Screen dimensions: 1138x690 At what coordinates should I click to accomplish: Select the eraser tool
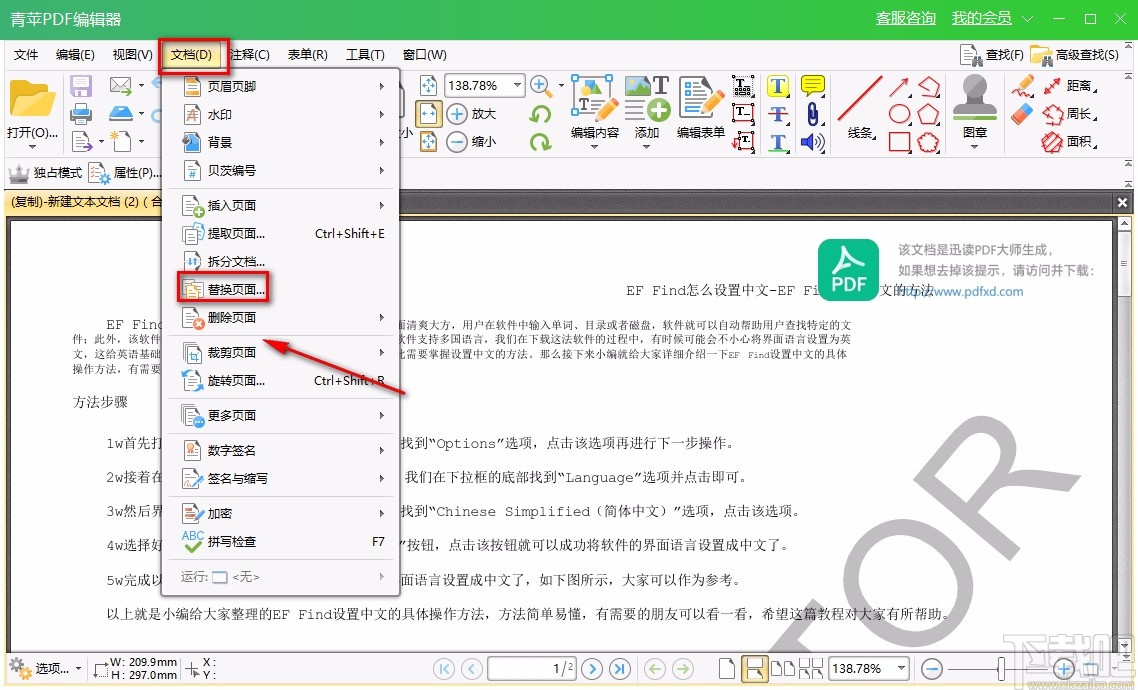coord(1022,113)
